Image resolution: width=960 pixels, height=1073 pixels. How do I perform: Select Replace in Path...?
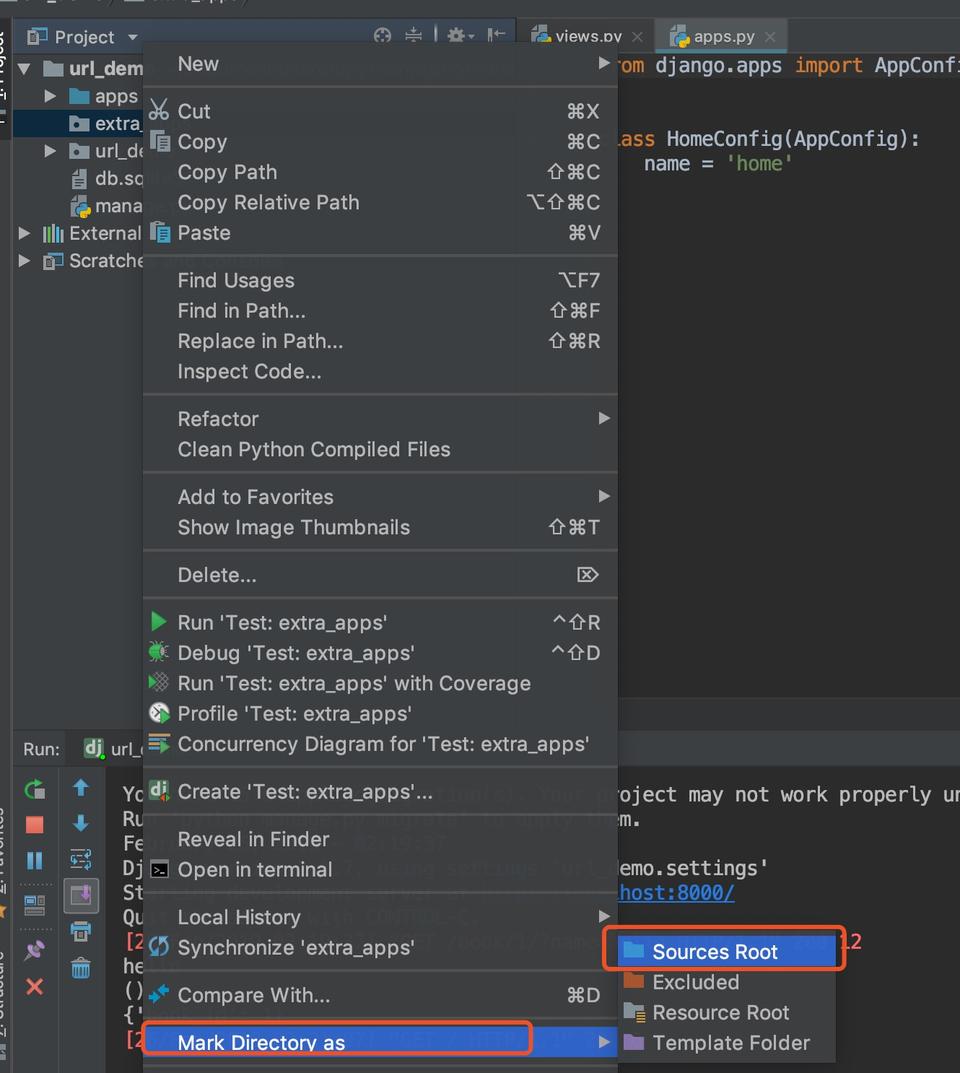point(380,341)
